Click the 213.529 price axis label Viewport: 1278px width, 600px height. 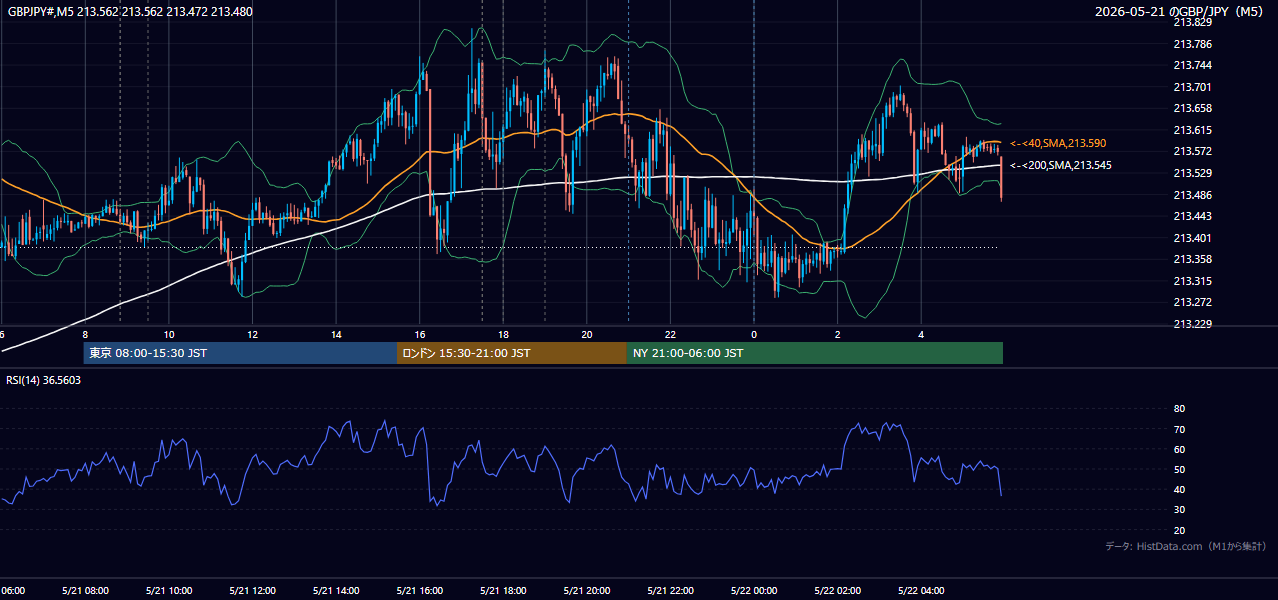click(1192, 173)
